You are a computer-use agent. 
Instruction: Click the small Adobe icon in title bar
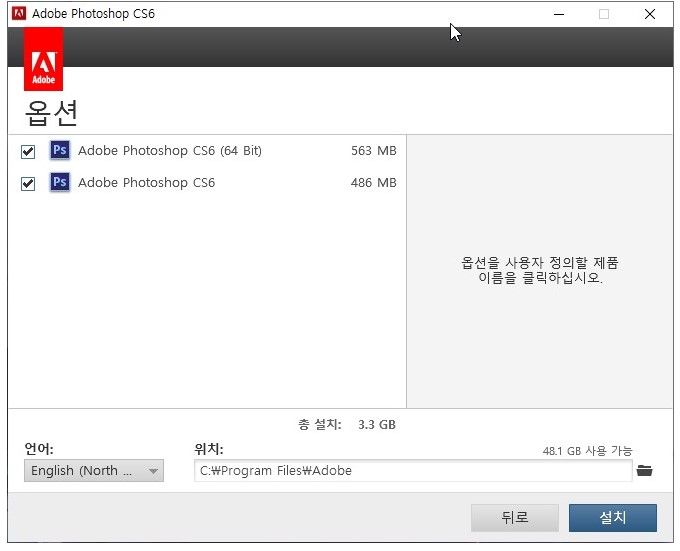(x=19, y=14)
